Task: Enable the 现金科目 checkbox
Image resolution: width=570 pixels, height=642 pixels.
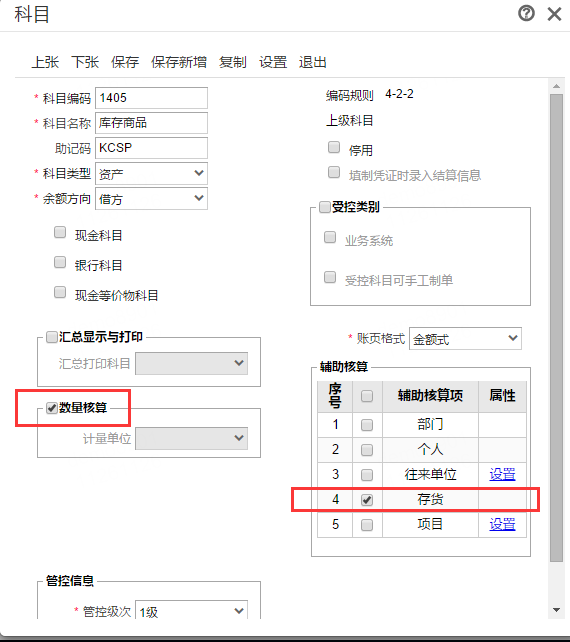Action: pos(60,233)
